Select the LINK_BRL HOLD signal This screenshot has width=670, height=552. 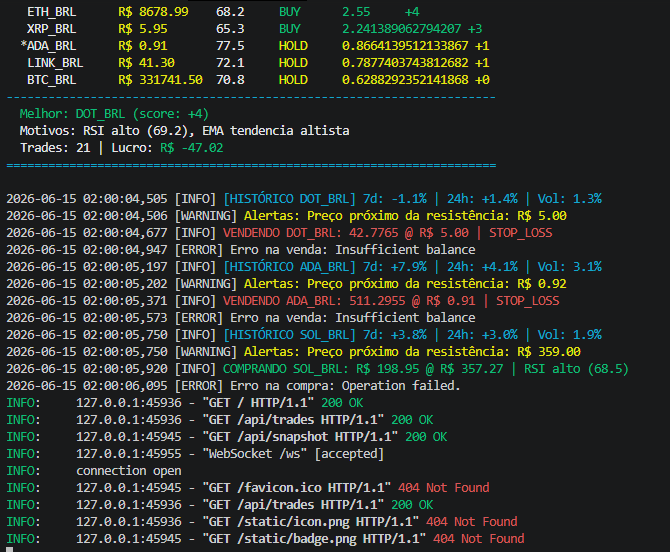point(293,63)
